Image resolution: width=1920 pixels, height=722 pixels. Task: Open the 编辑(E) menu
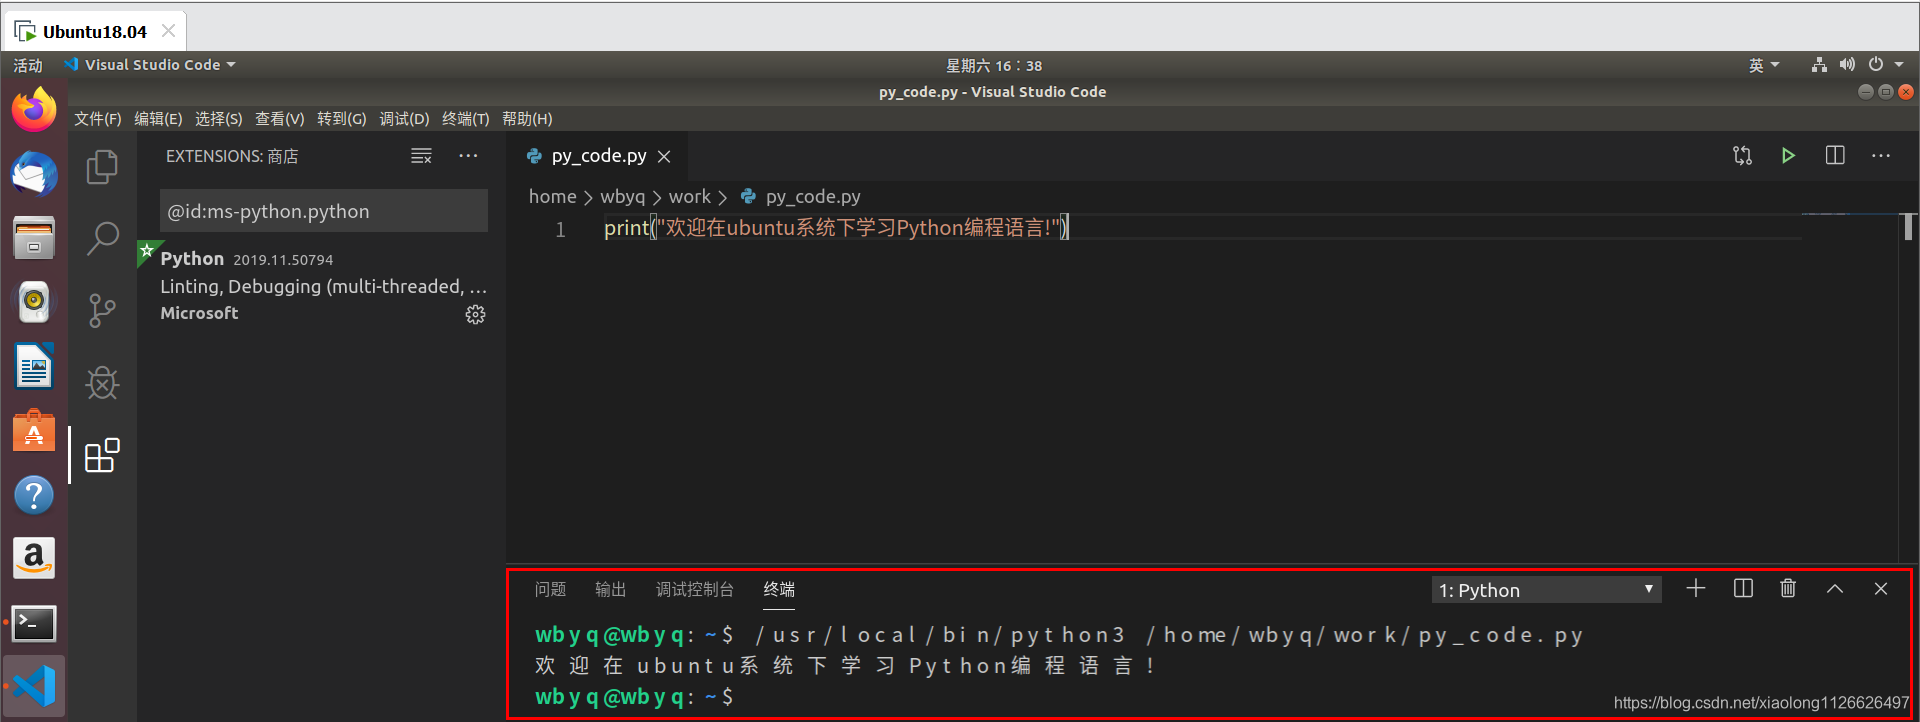158,119
